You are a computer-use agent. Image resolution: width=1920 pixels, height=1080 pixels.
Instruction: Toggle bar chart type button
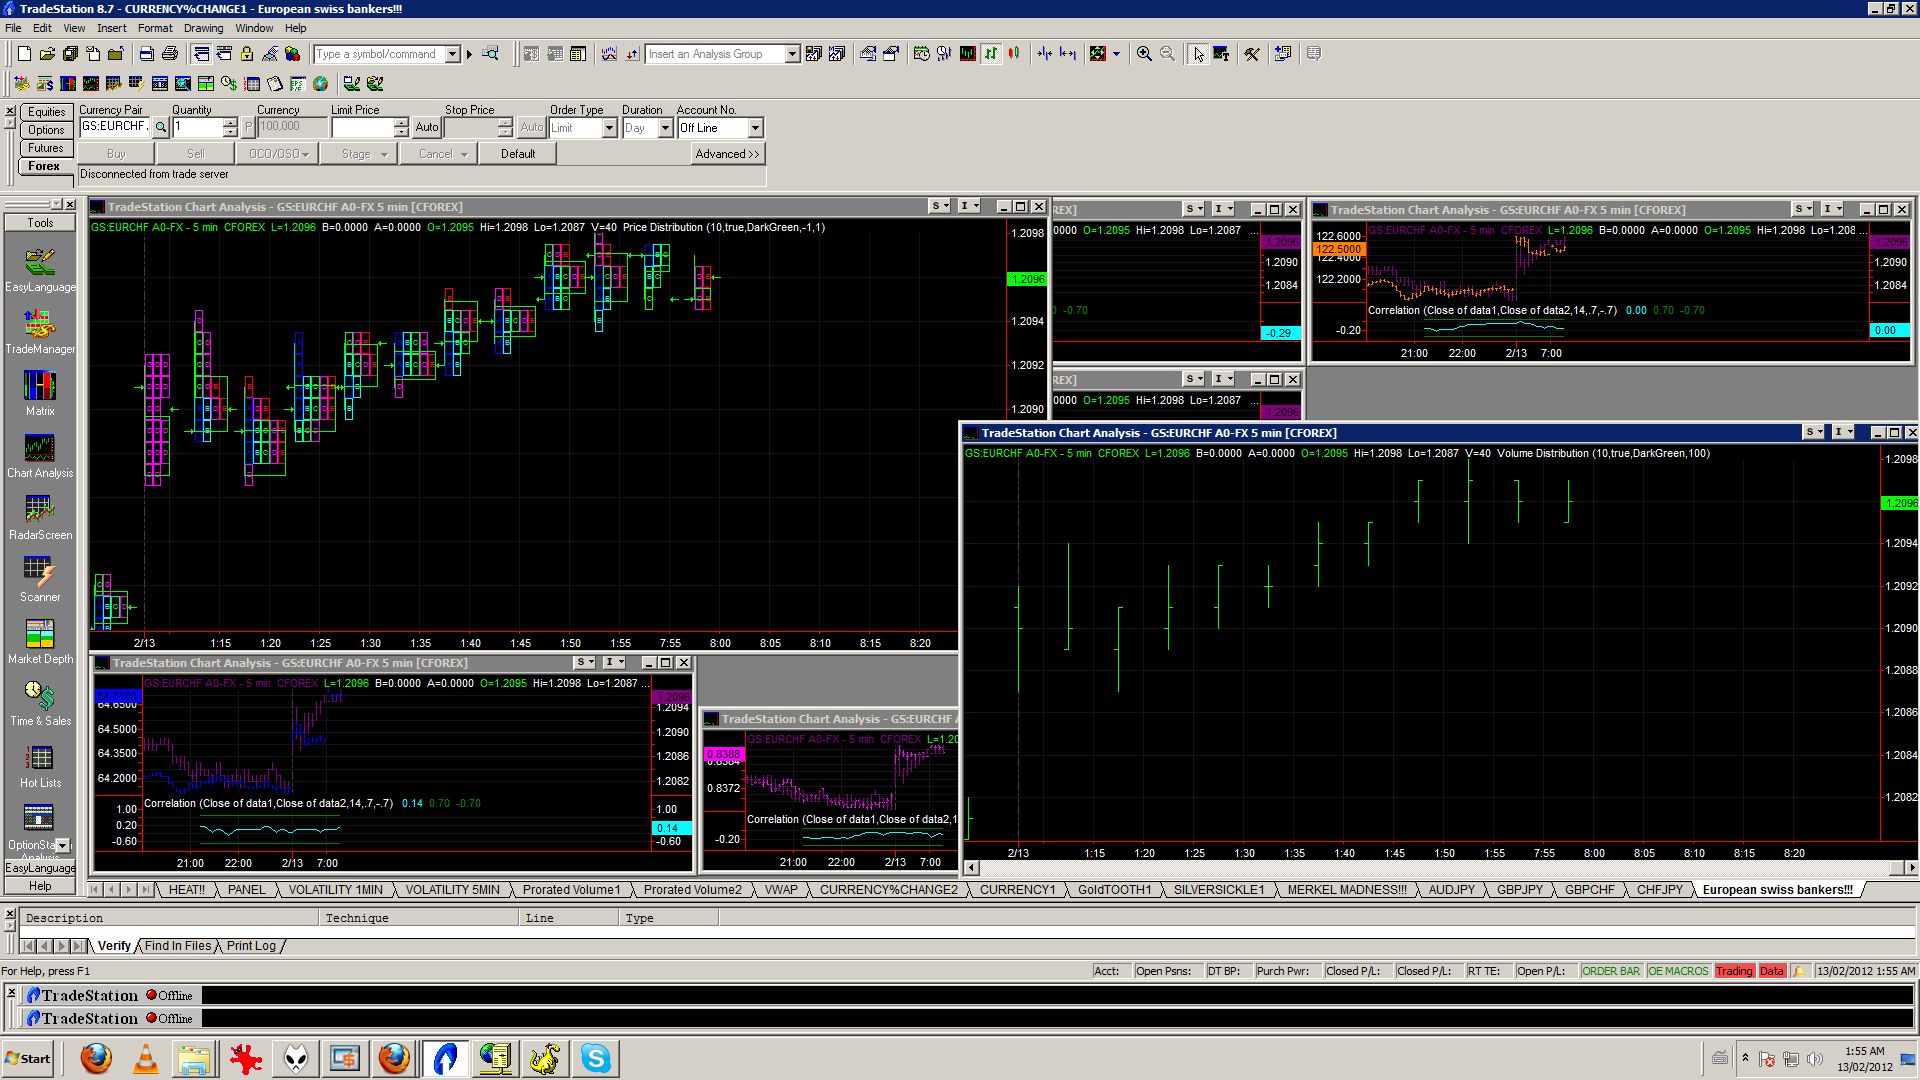point(968,54)
